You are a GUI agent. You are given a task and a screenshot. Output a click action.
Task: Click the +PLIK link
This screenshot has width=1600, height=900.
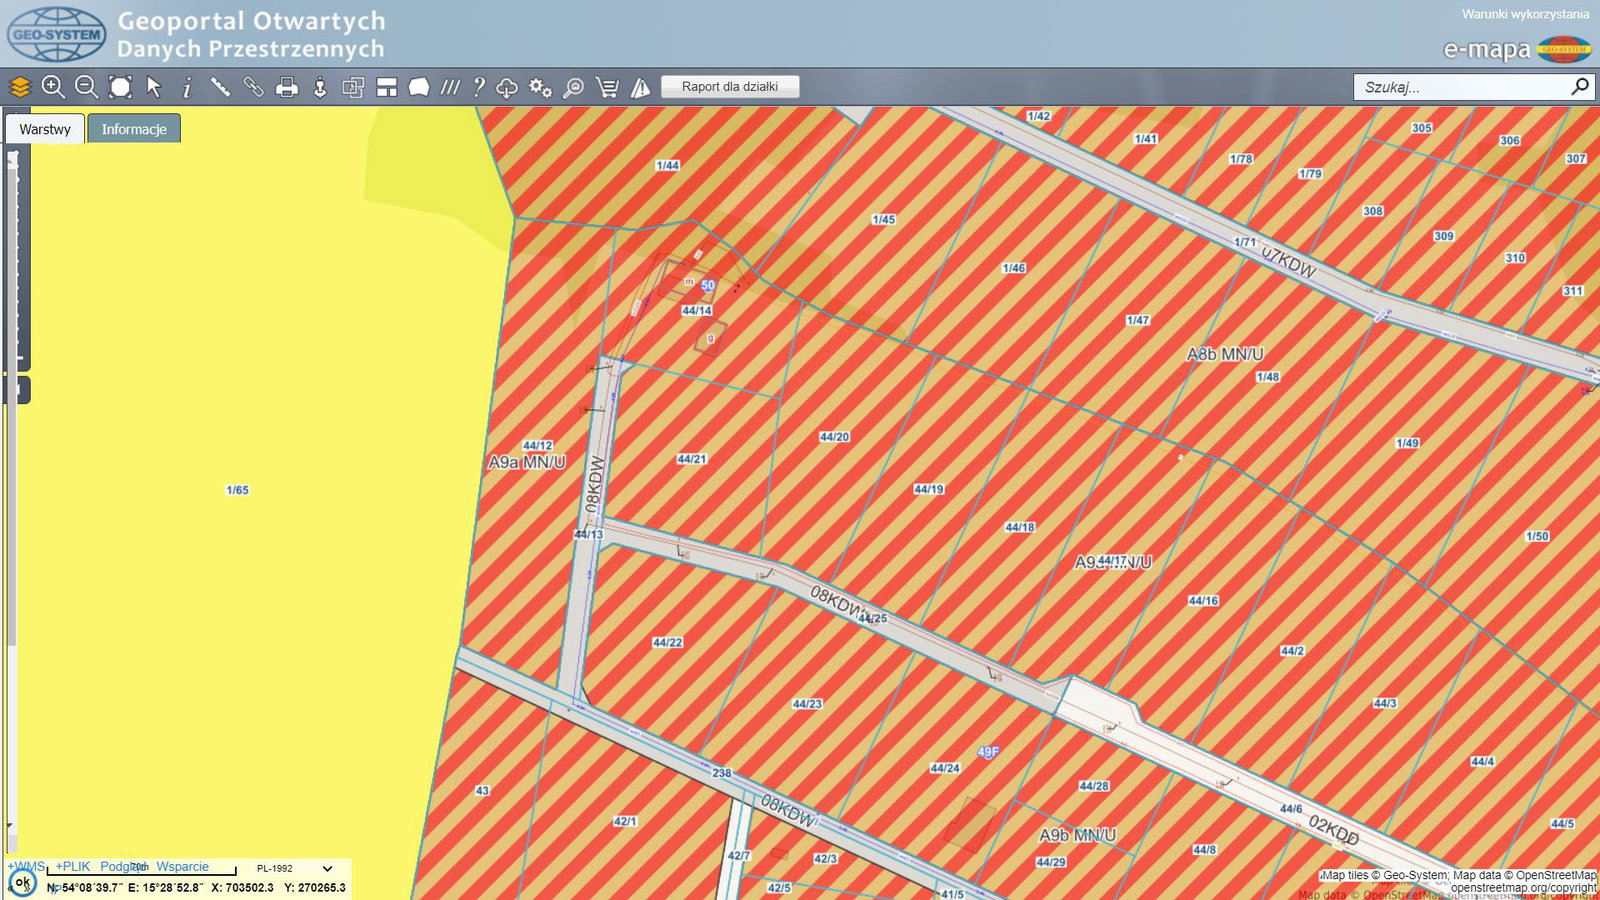point(72,866)
